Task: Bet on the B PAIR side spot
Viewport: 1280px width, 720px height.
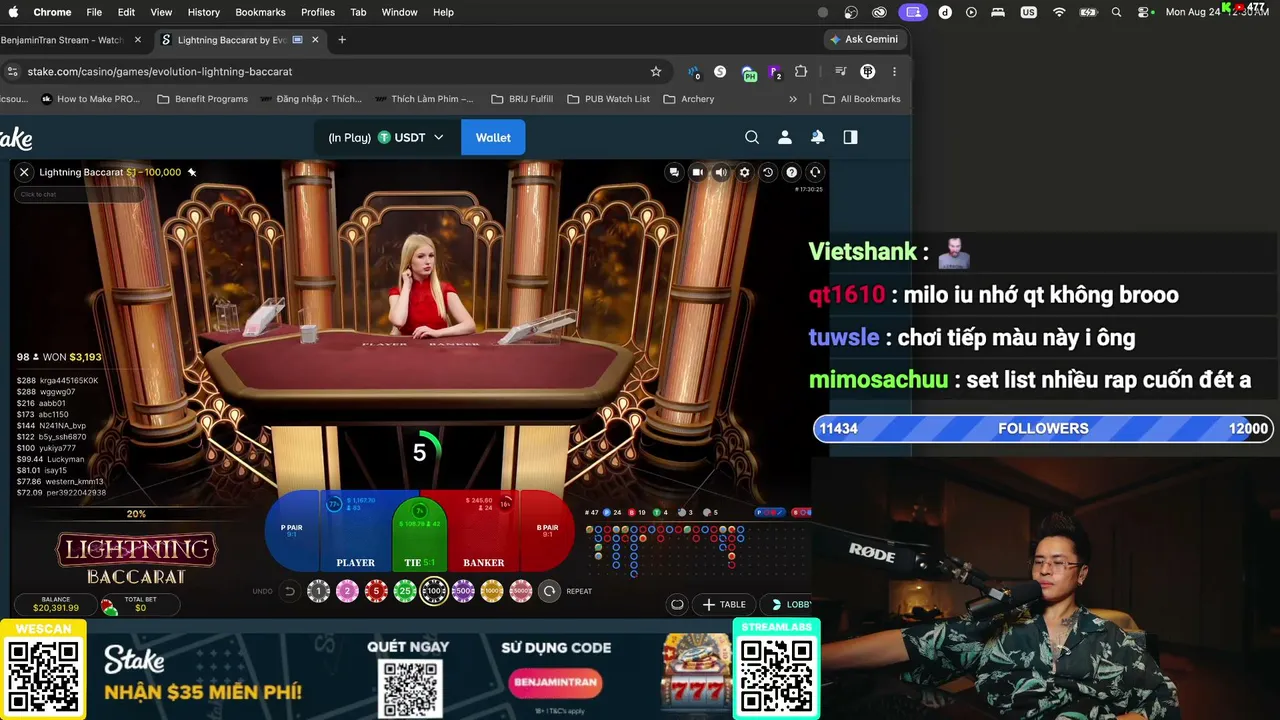Action: [547, 530]
